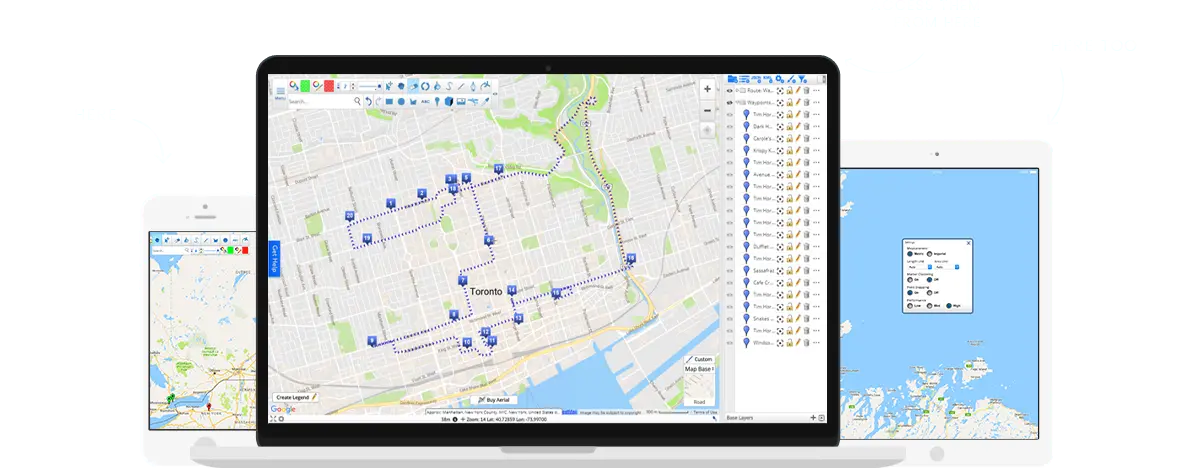Viewport: 1196px width, 468px height.
Task: Toggle visibility eye of Waypoints layer
Action: coord(729,102)
